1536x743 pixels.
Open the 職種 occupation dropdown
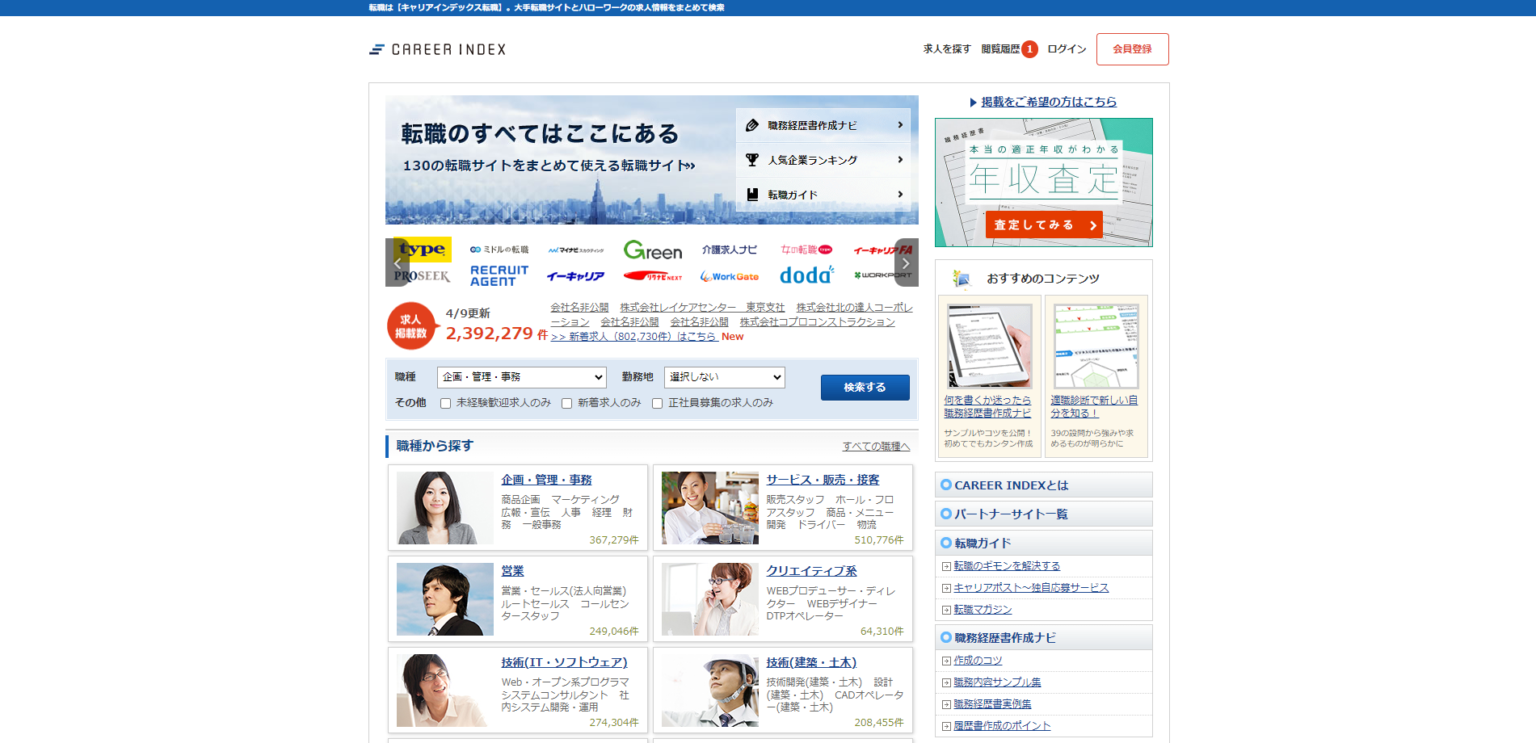click(x=521, y=377)
